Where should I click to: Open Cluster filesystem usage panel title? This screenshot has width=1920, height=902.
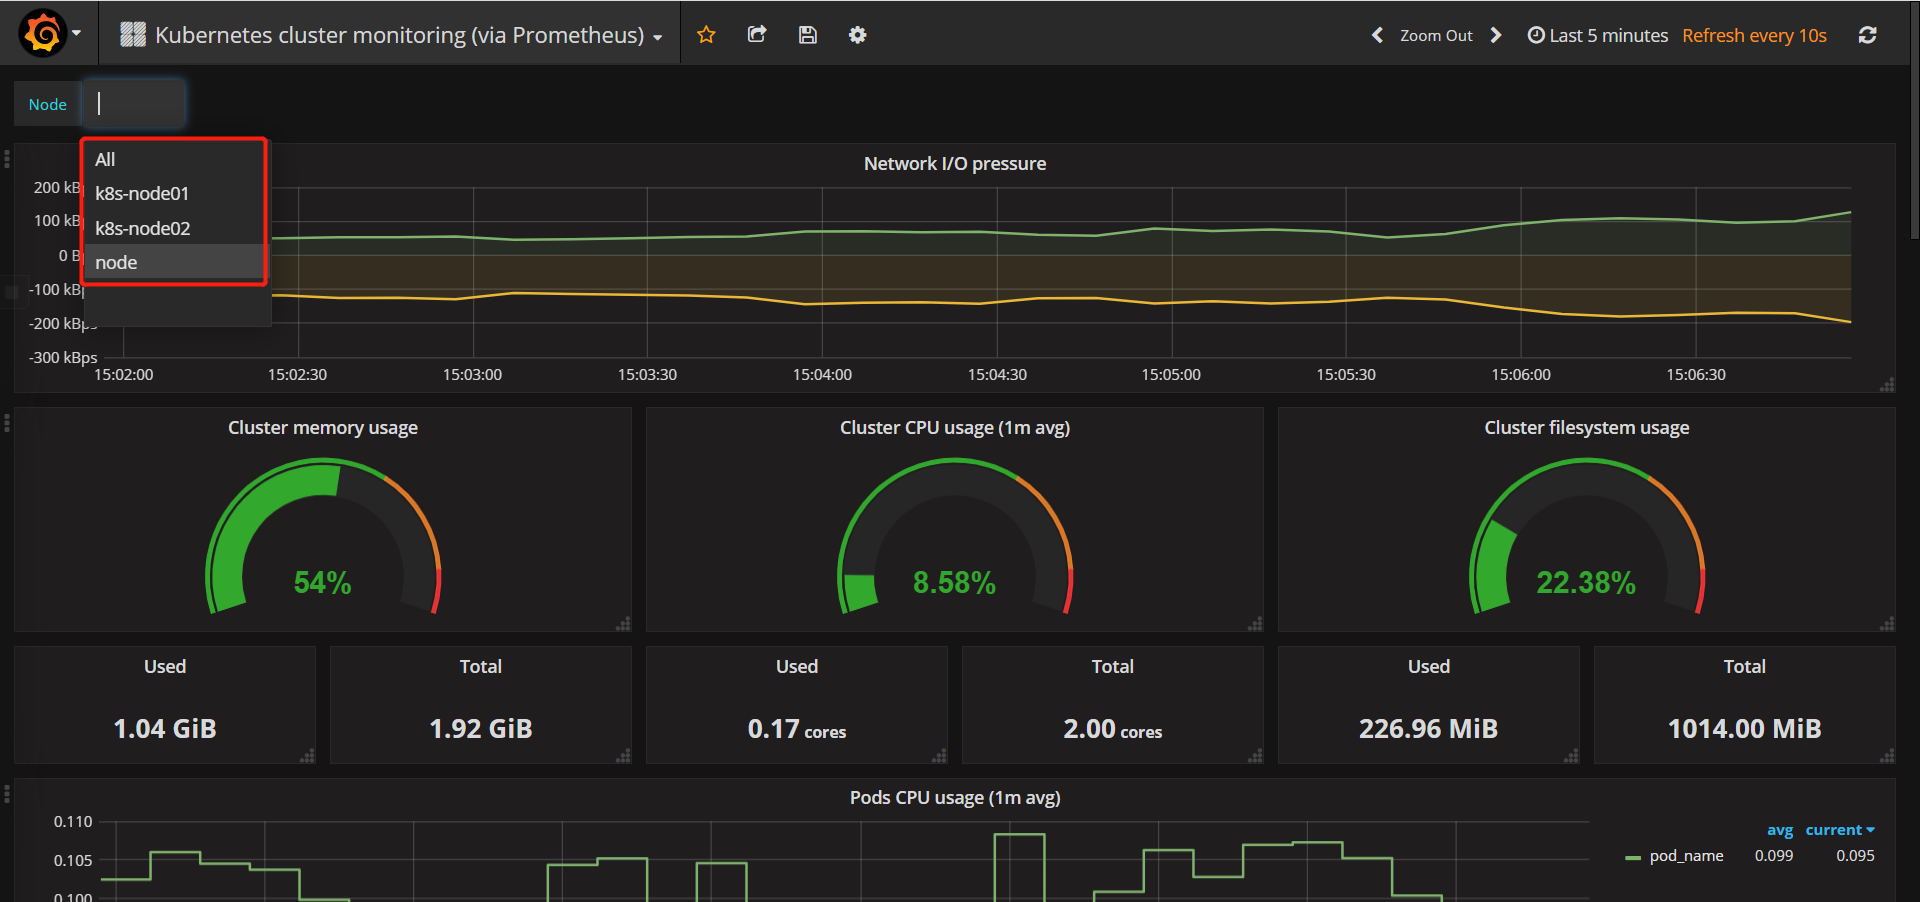click(1587, 427)
